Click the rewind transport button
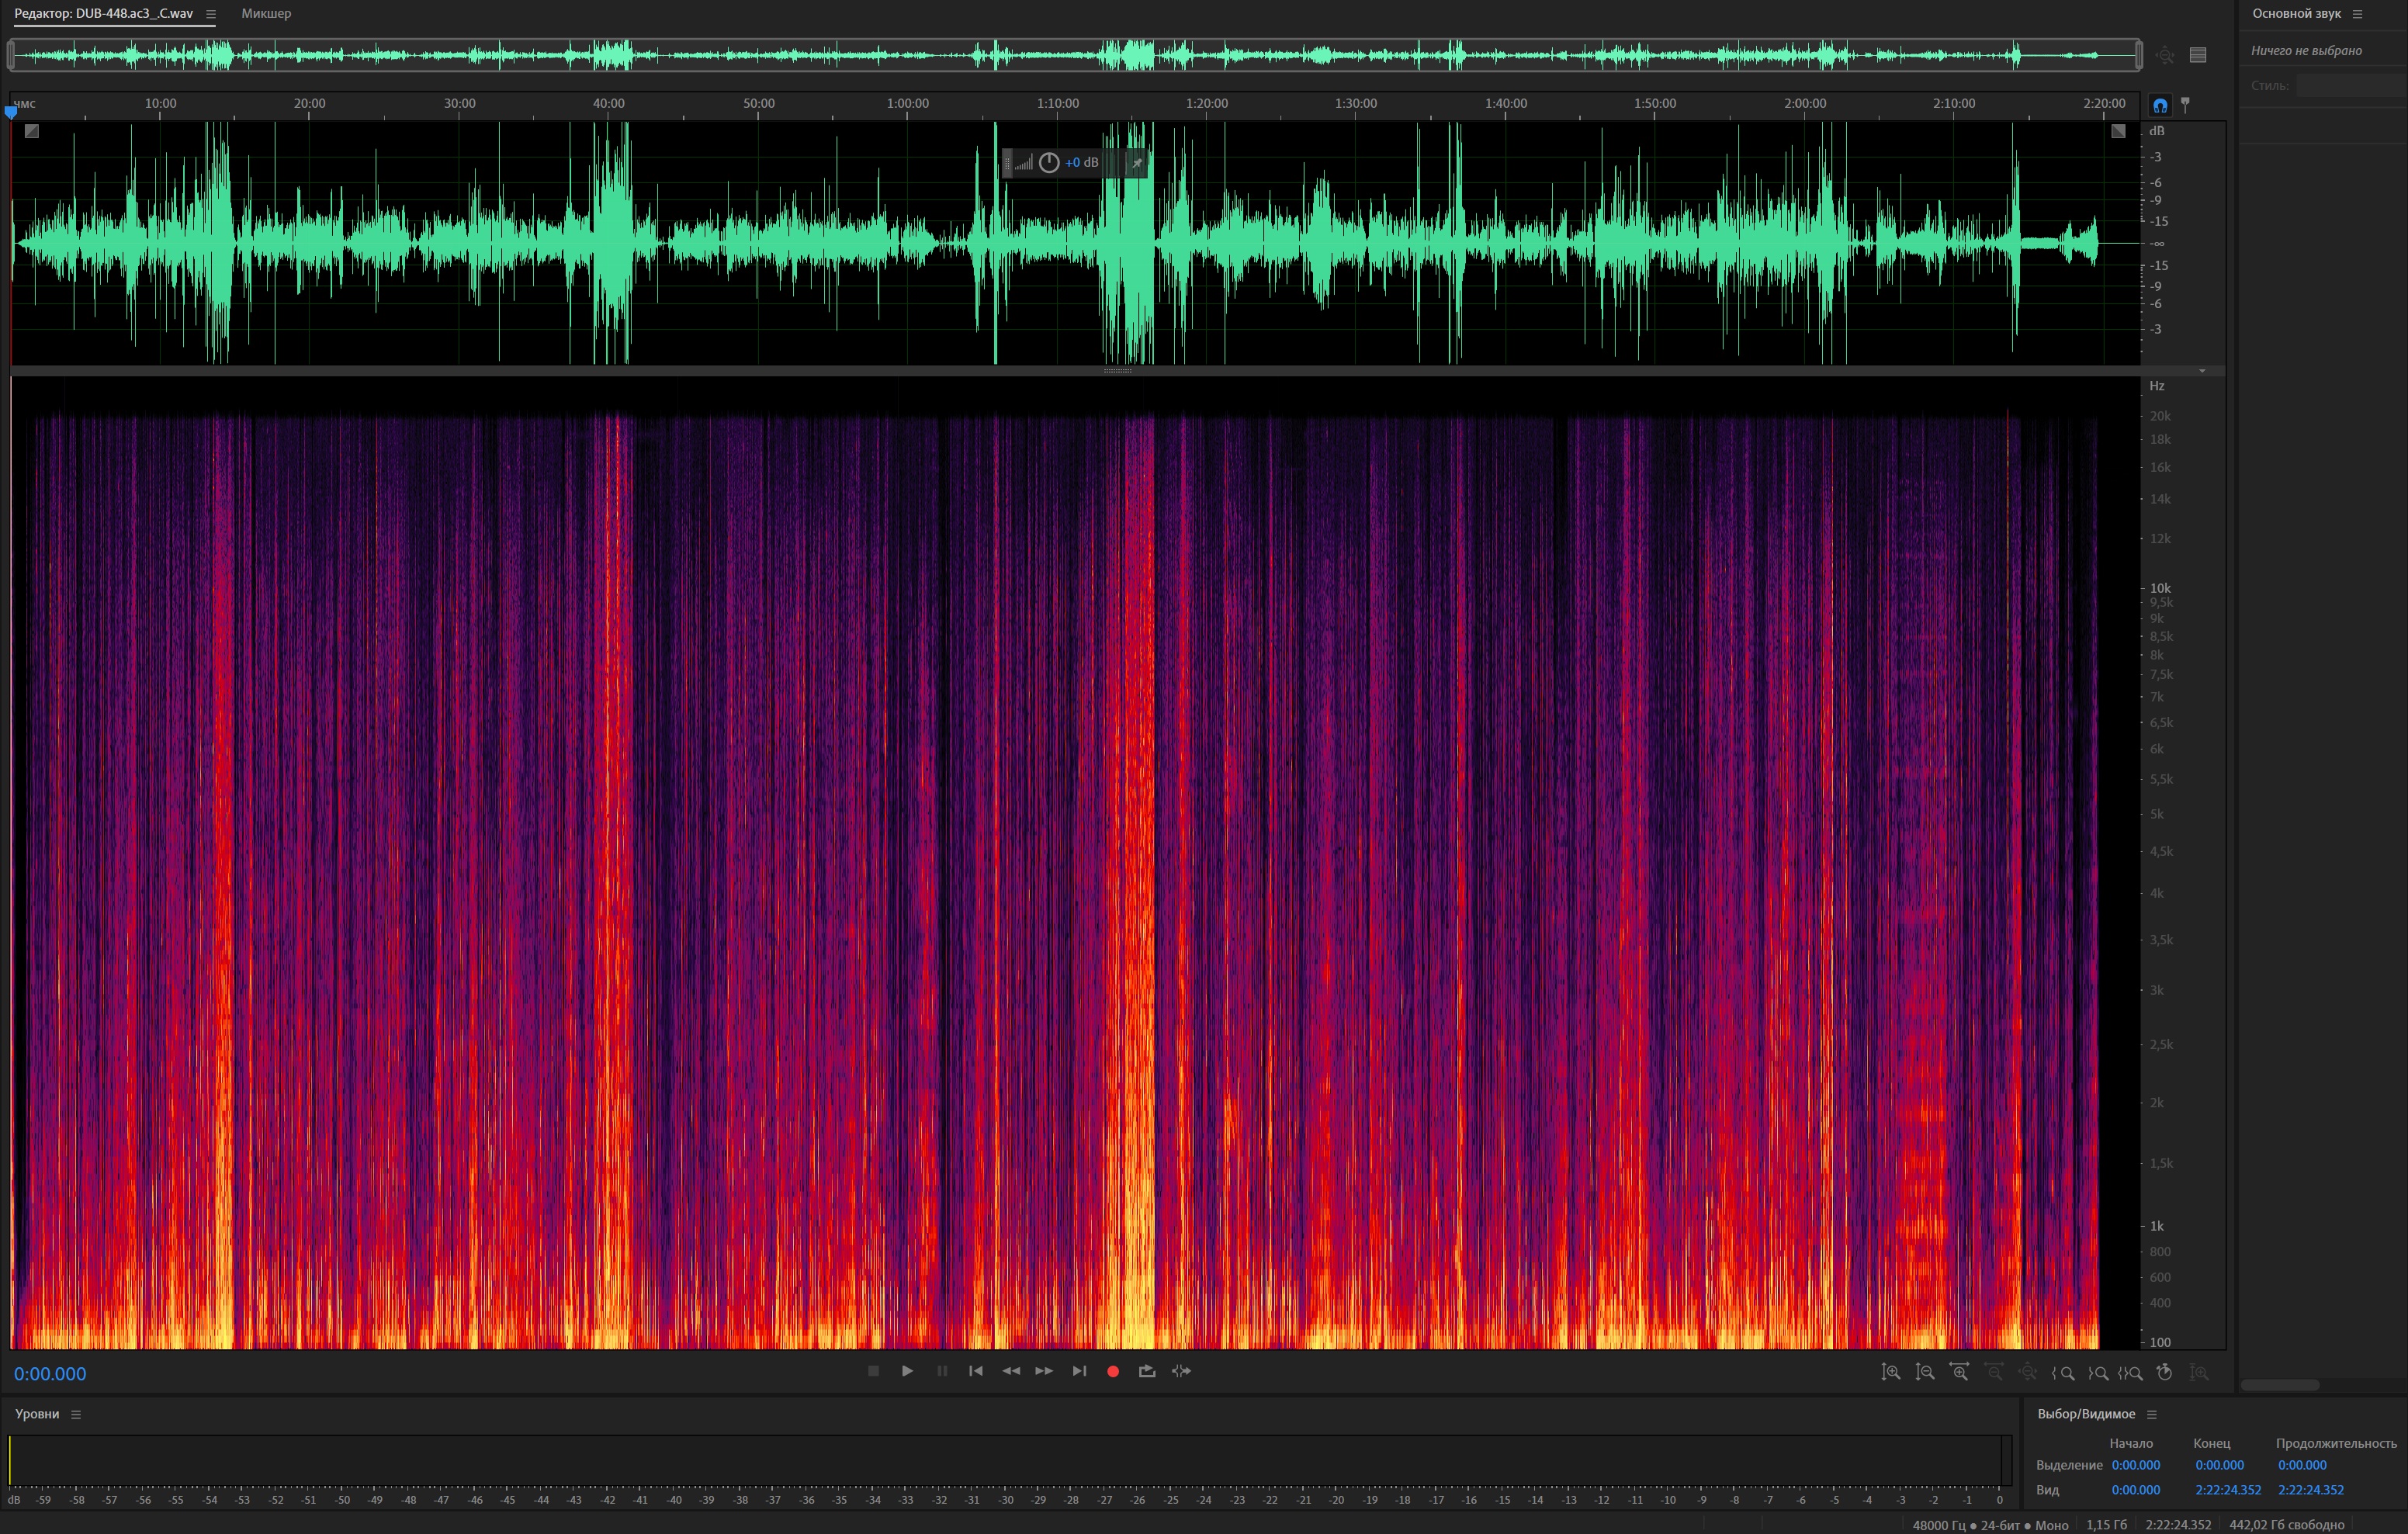The width and height of the screenshot is (2408, 1534). (1010, 1371)
